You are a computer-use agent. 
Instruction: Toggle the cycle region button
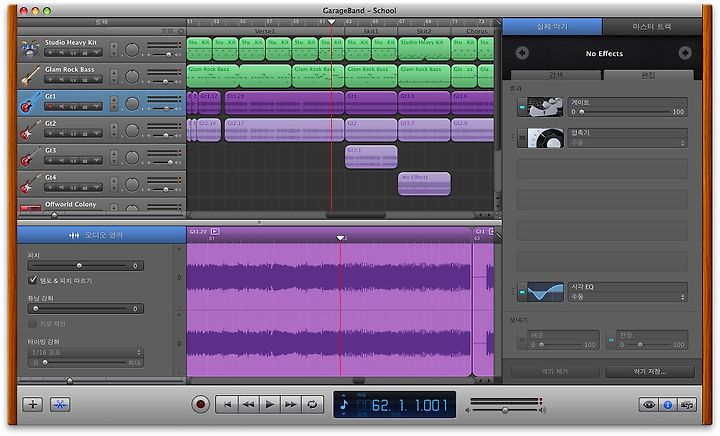pyautogui.click(x=312, y=404)
